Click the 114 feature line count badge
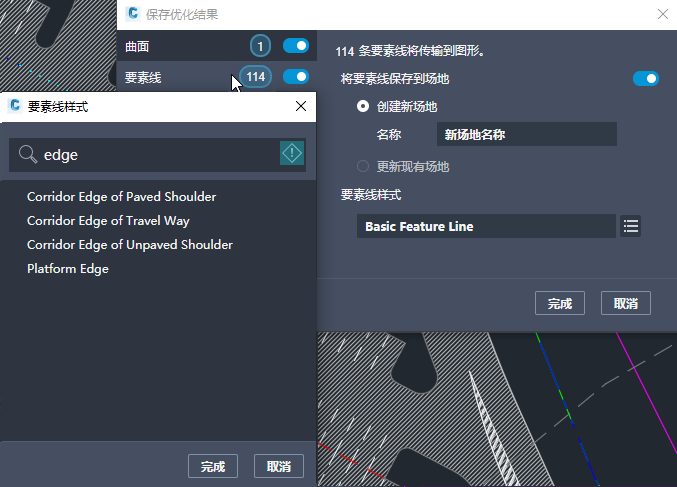The height and width of the screenshot is (487, 677). (x=256, y=77)
